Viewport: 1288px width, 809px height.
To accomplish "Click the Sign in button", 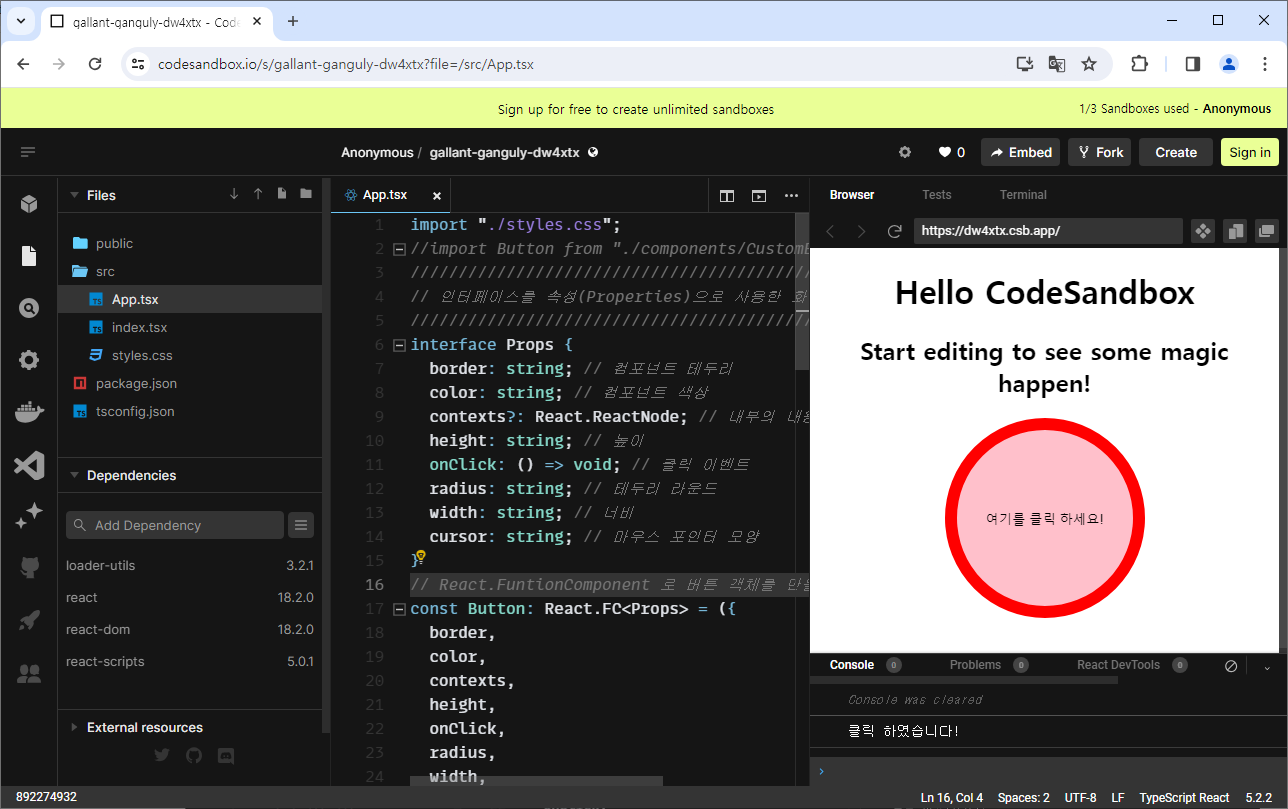I will (1250, 152).
